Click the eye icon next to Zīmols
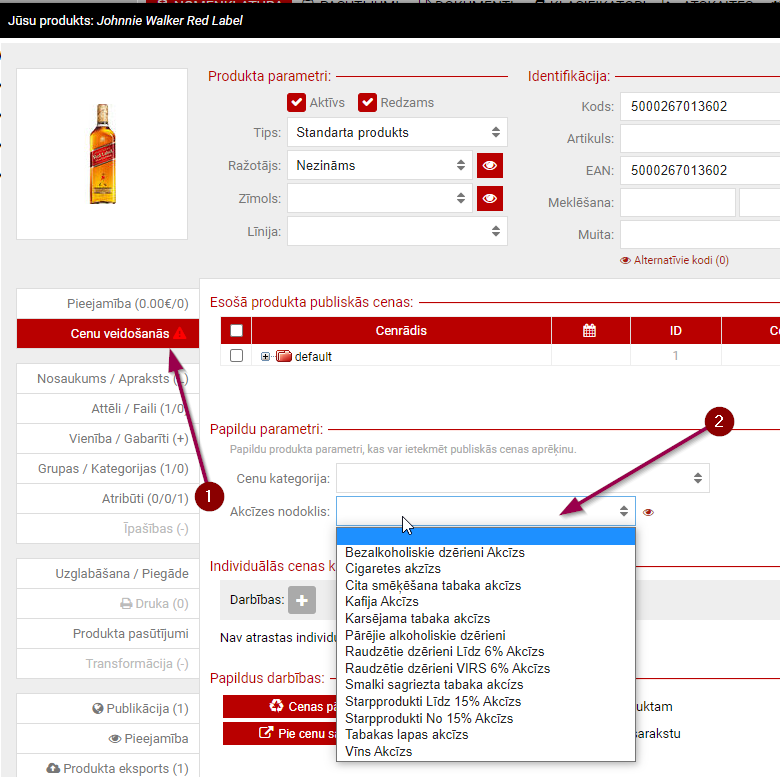Viewport: 780px width, 777px height. pyautogui.click(x=489, y=198)
